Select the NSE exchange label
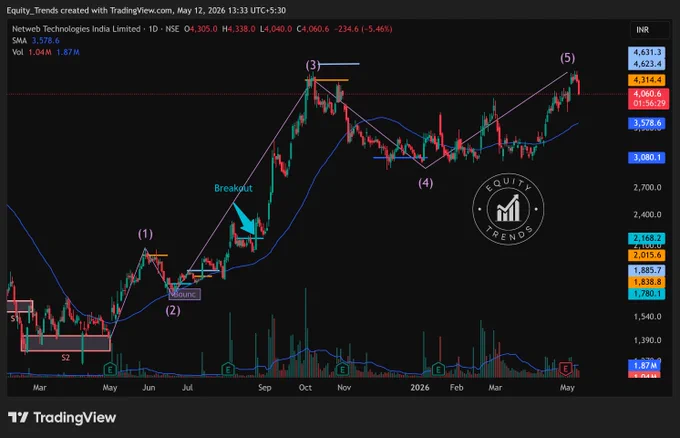 click(x=172, y=29)
